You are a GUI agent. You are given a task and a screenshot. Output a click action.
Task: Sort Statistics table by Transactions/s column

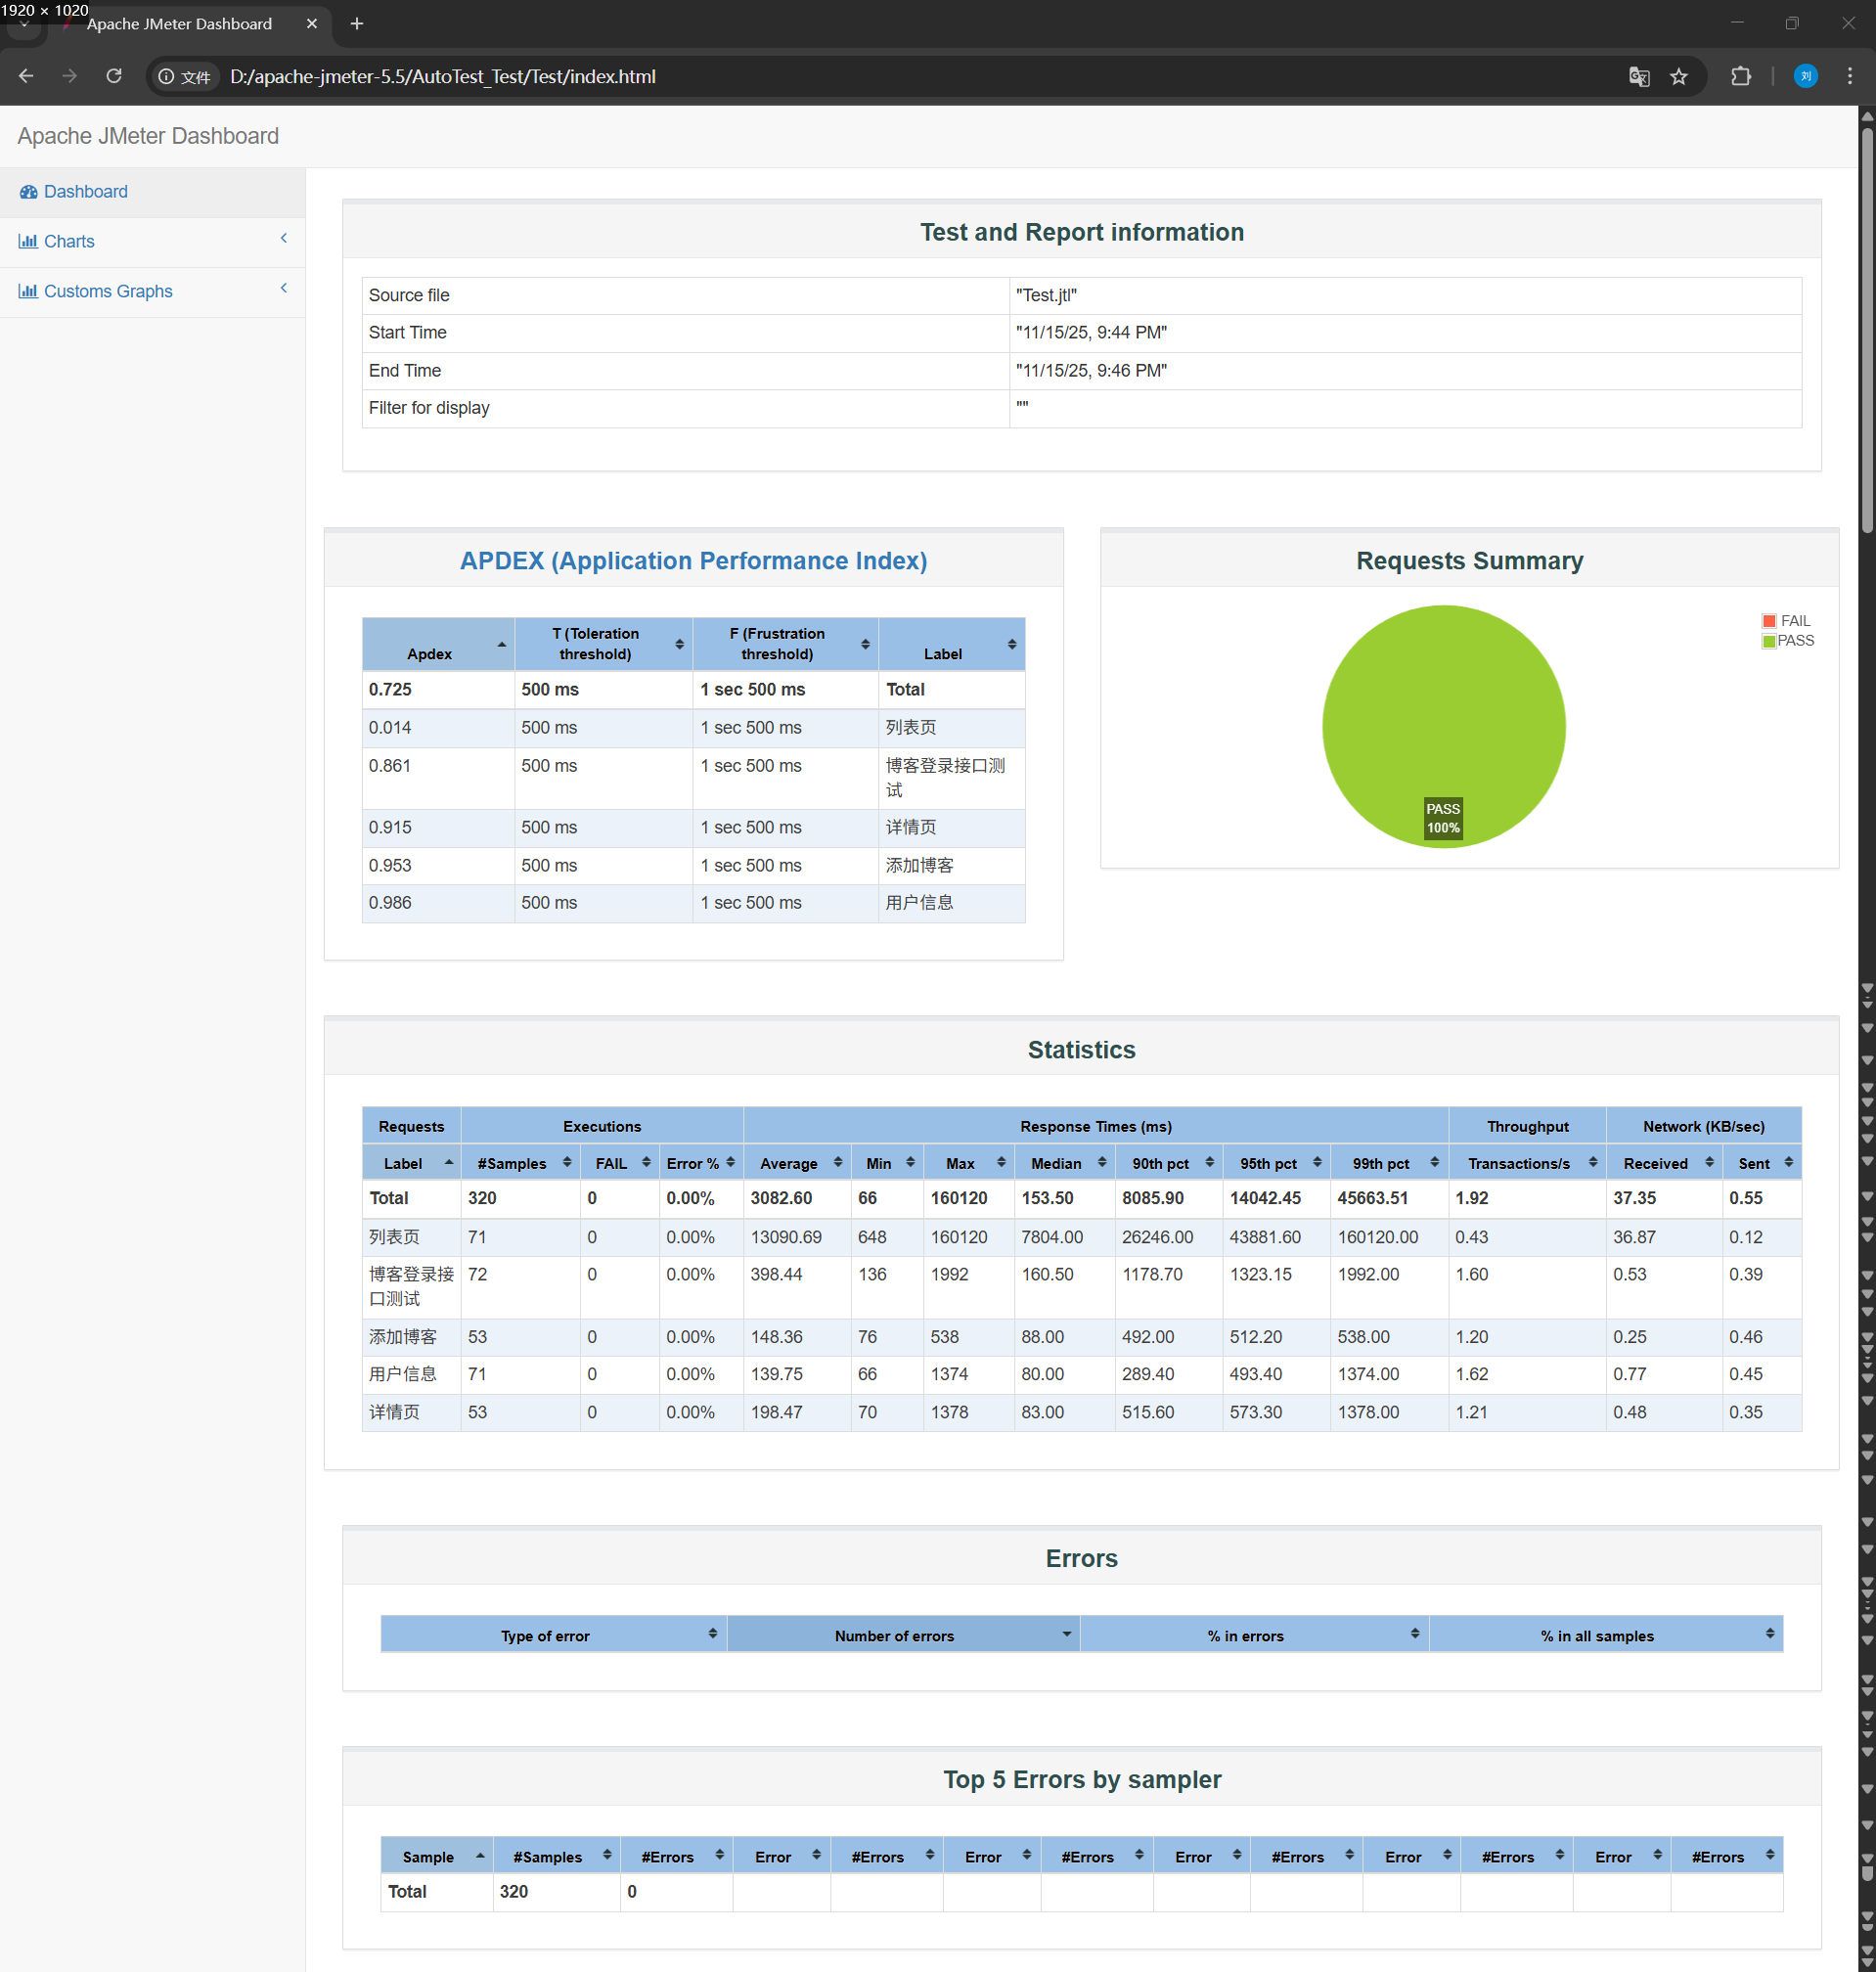click(x=1527, y=1163)
